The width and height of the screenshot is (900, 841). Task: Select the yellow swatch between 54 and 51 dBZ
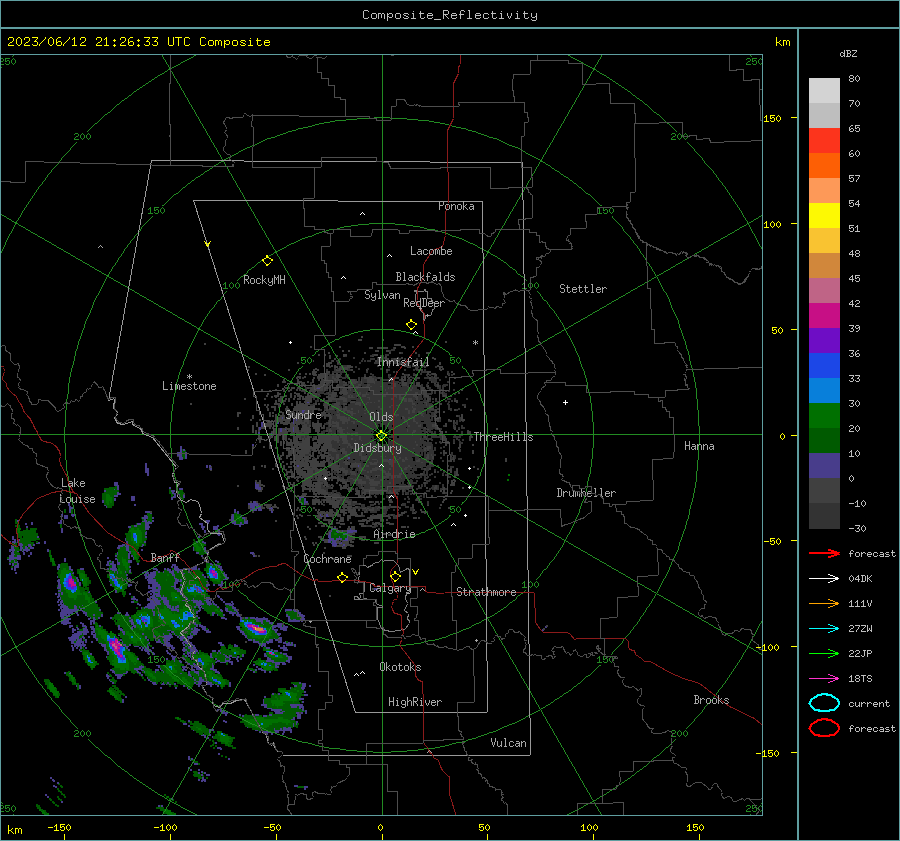click(824, 216)
